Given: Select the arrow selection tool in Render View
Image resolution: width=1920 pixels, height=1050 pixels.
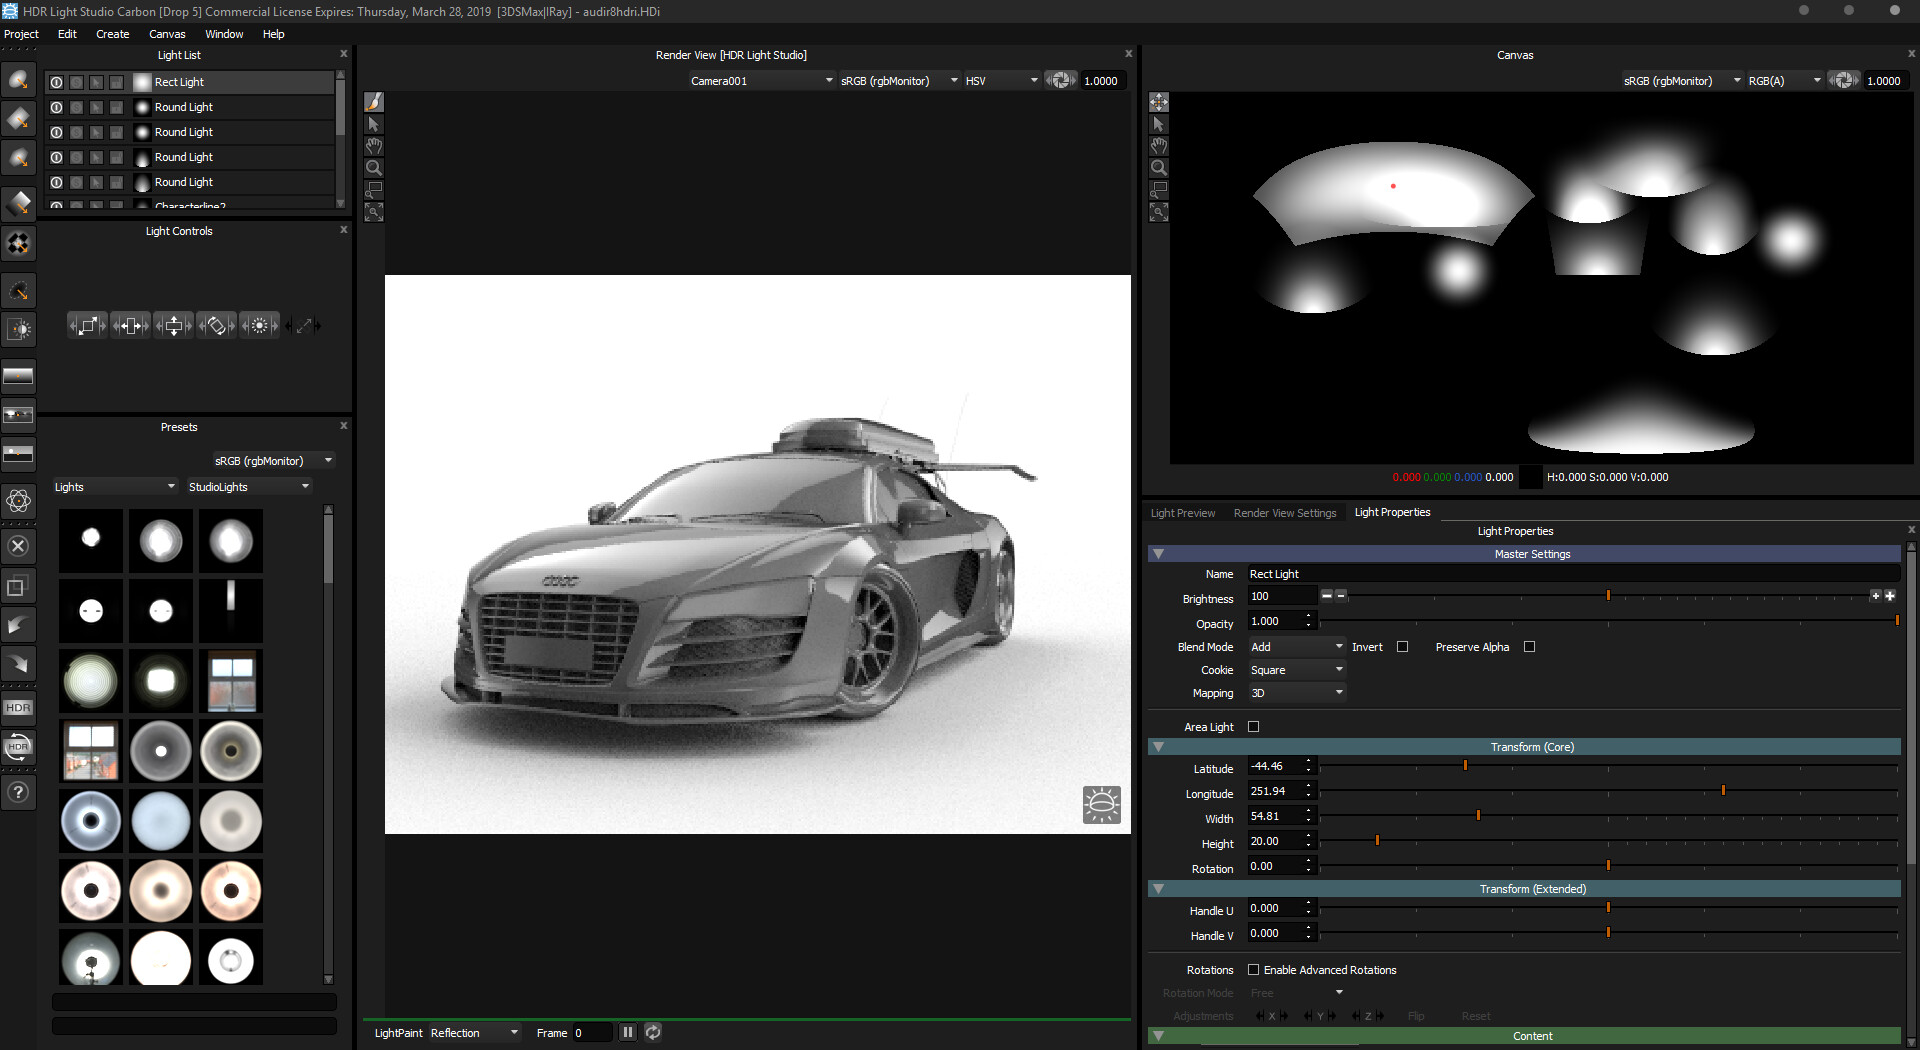Looking at the screenshot, I should [x=374, y=124].
